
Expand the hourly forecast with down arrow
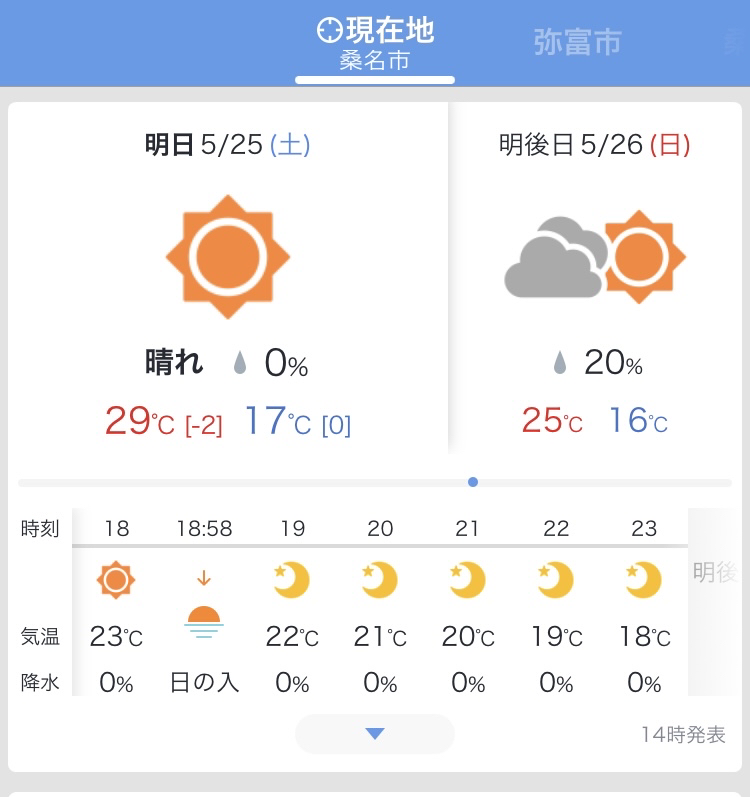[374, 733]
